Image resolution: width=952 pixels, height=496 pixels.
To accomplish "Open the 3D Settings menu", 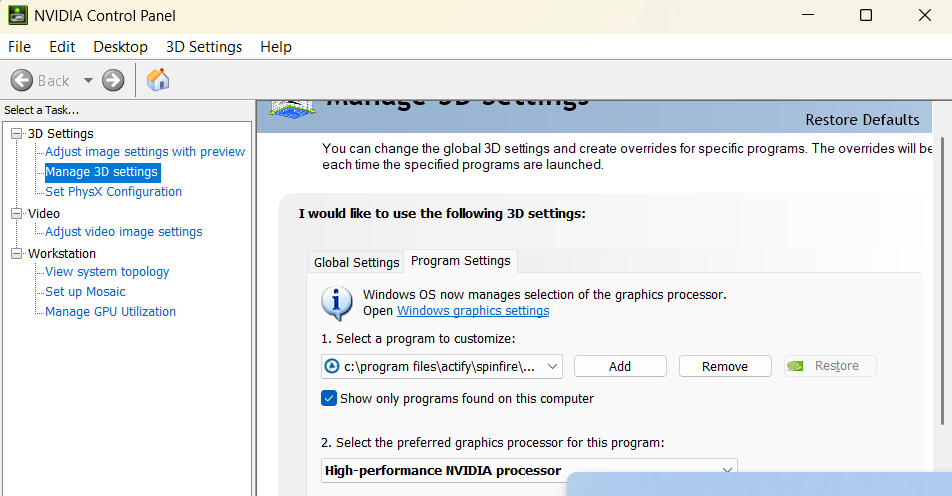I will point(204,47).
